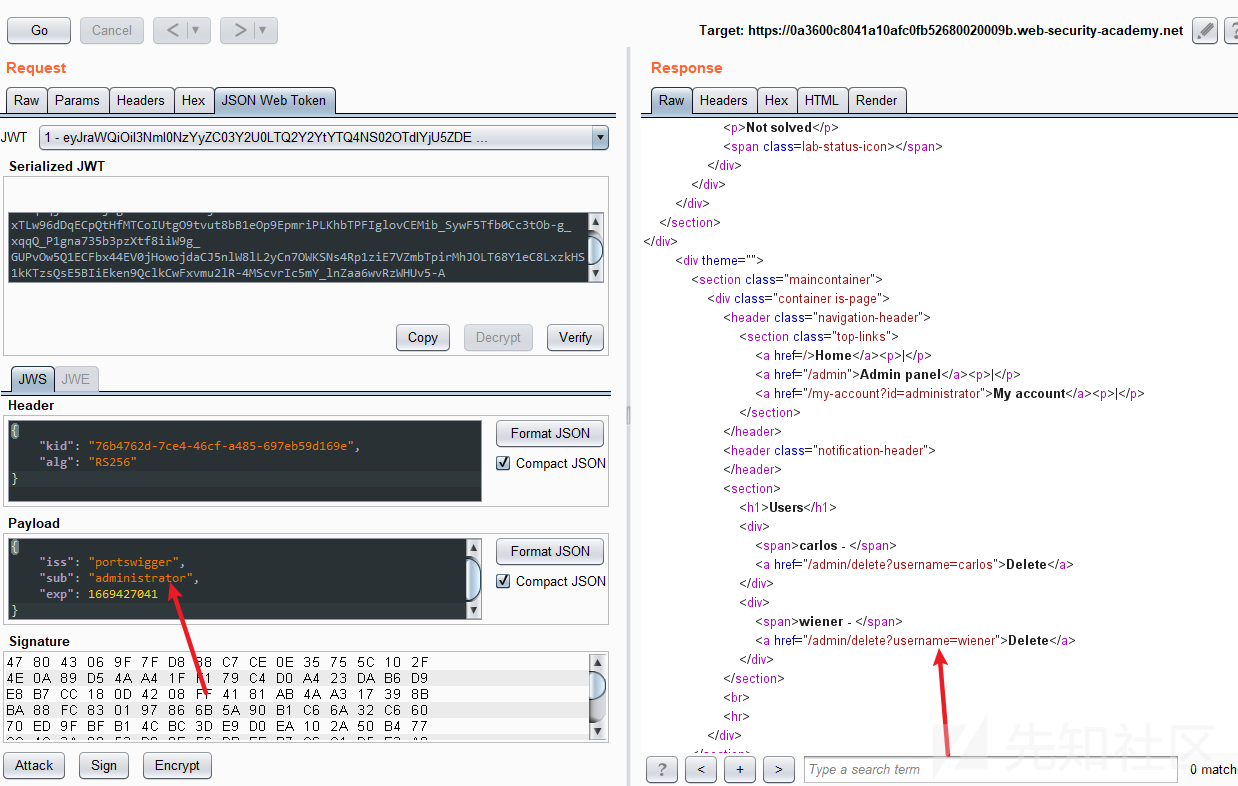Click the kid value in Header JSON

click(x=223, y=446)
